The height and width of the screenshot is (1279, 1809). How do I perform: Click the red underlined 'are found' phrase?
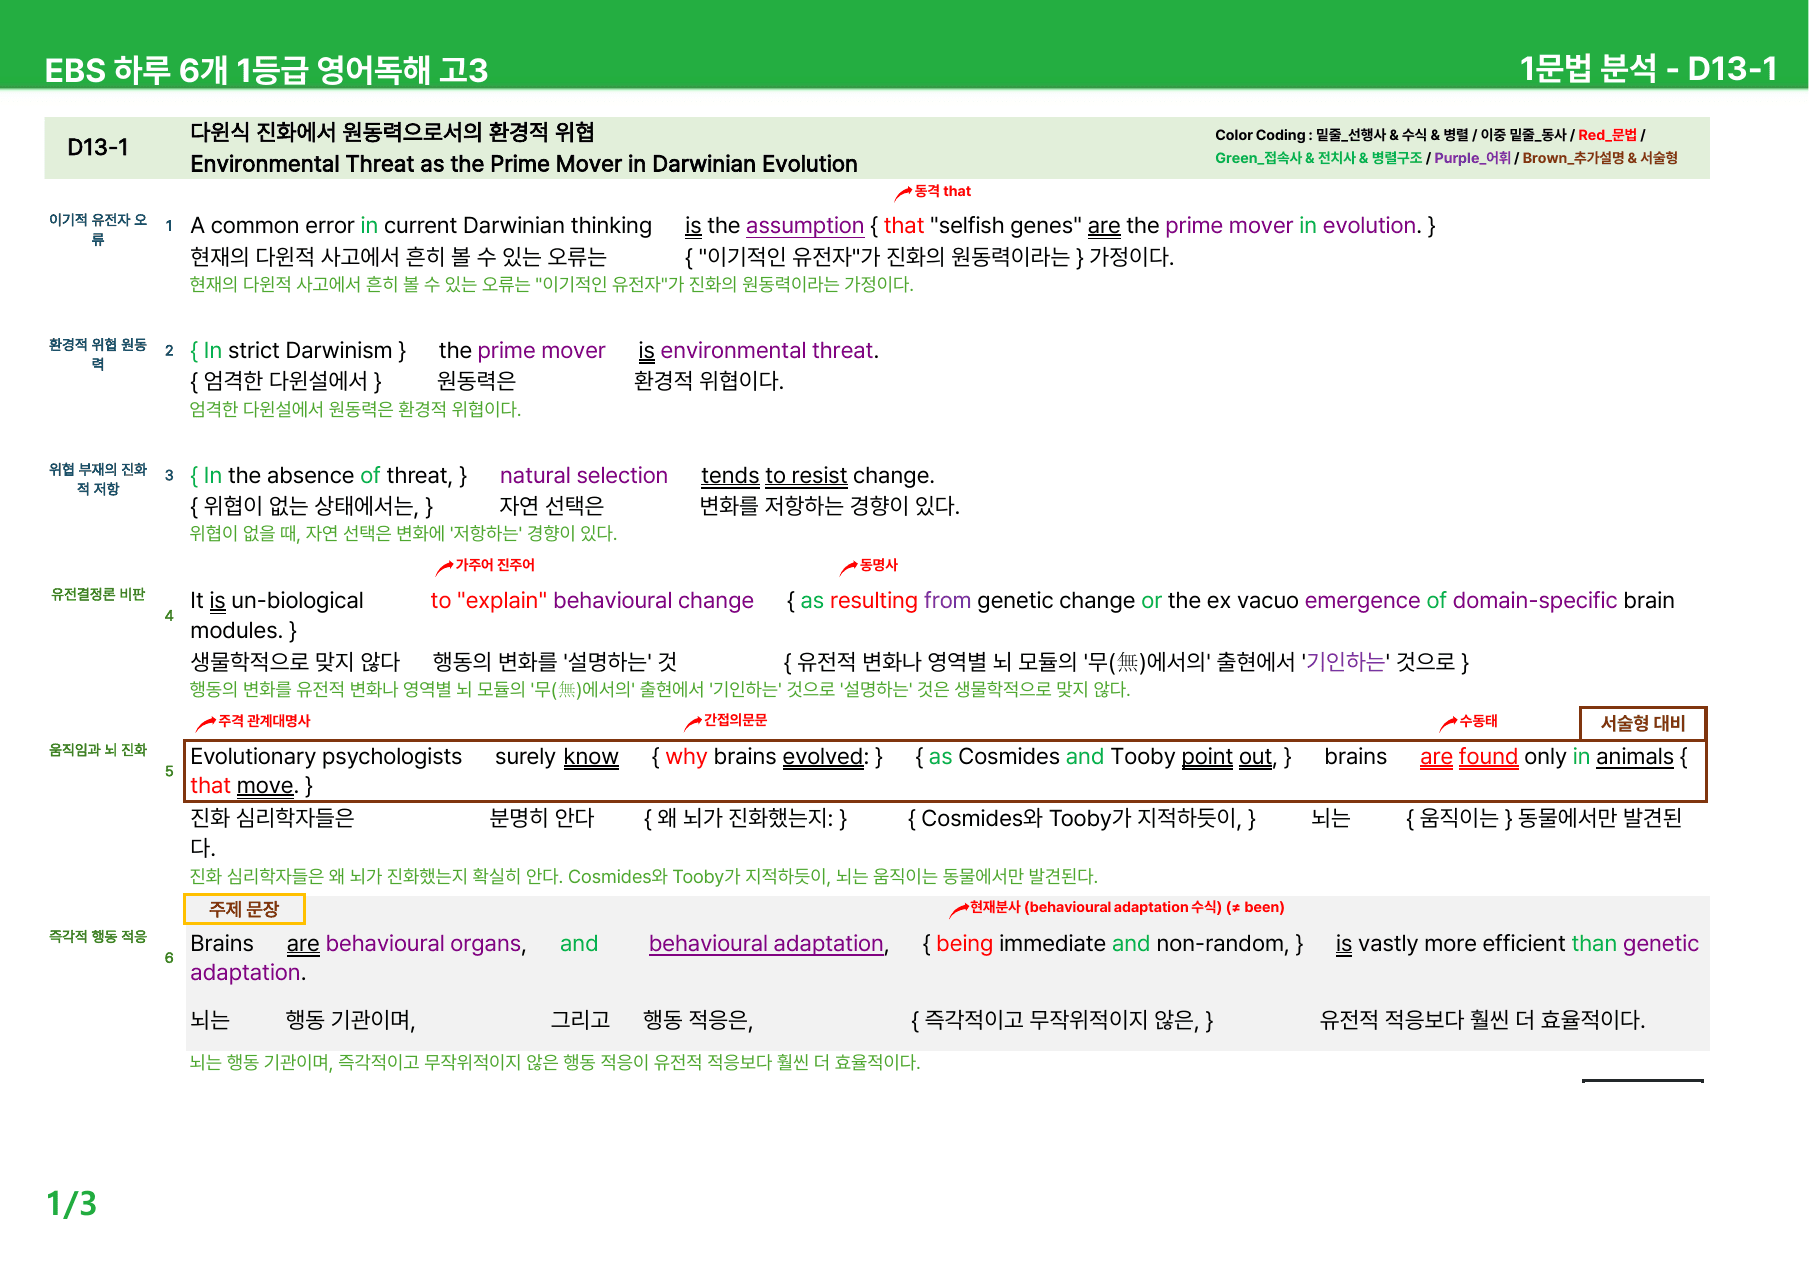[1469, 757]
